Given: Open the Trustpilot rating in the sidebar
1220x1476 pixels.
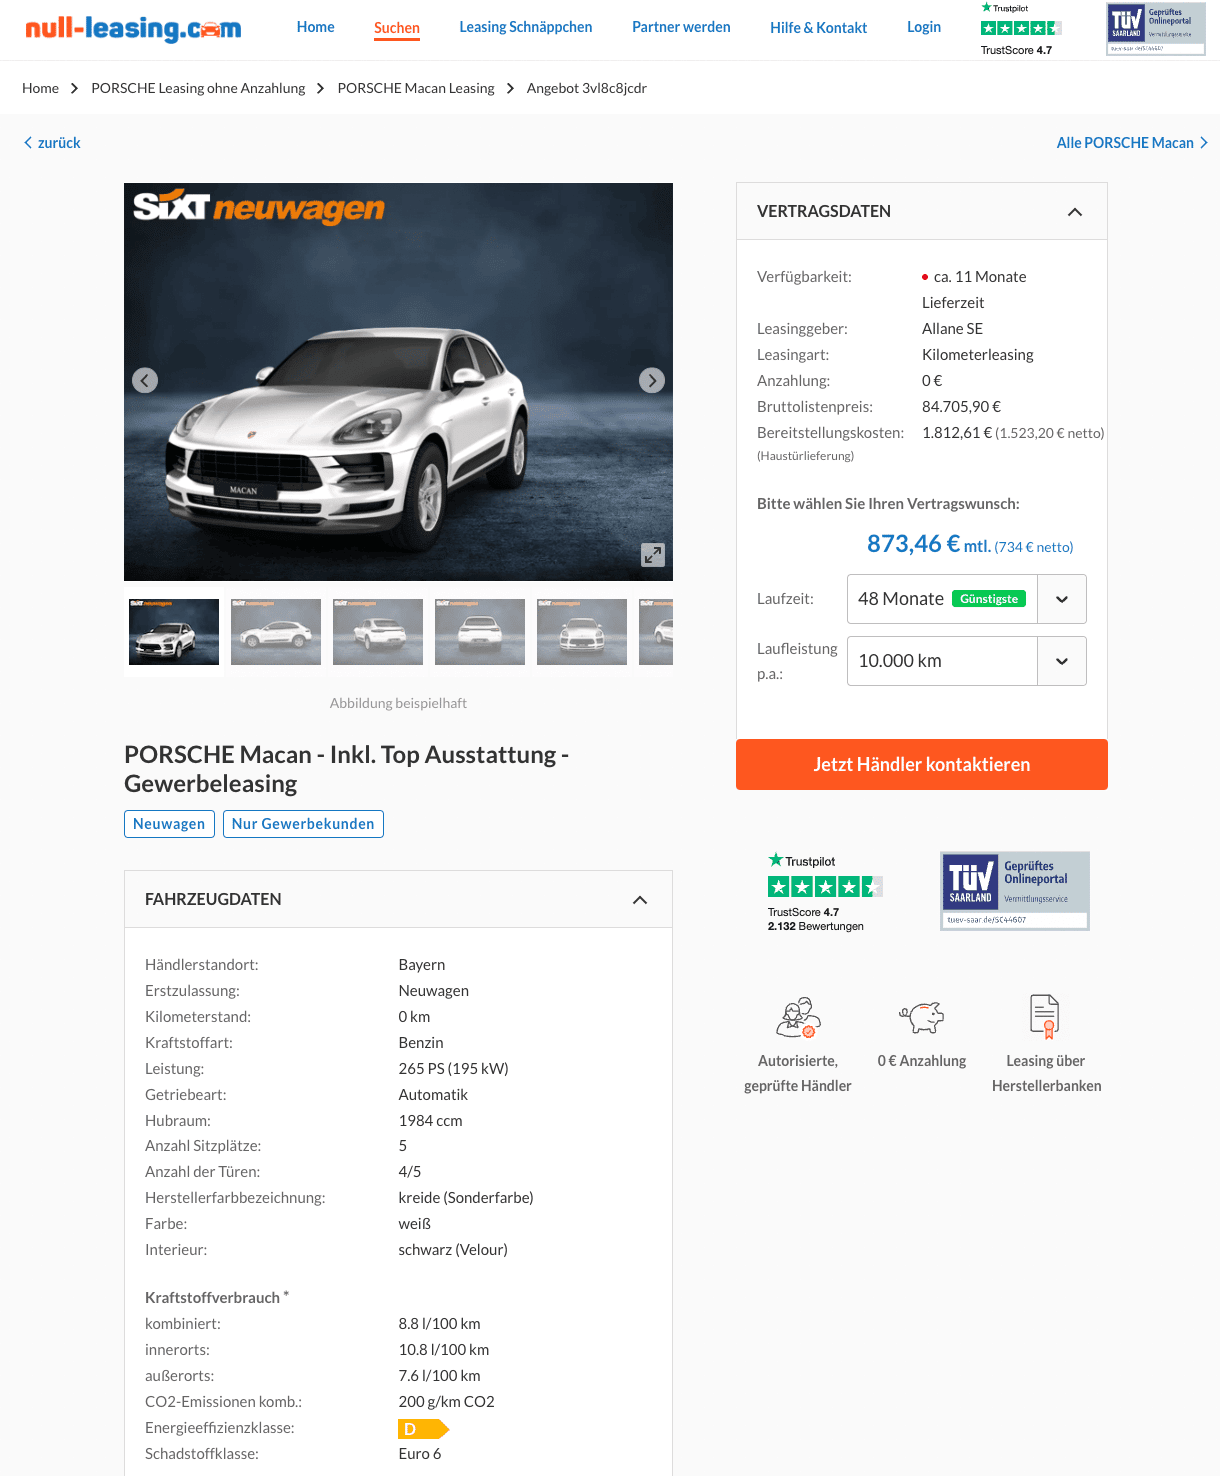Looking at the screenshot, I should 825,891.
